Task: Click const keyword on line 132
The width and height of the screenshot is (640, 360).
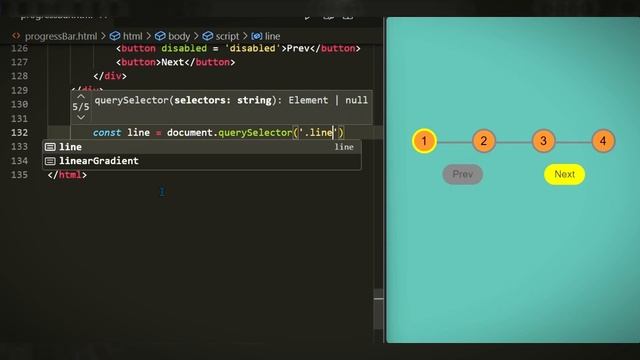Action: pyautogui.click(x=107, y=133)
